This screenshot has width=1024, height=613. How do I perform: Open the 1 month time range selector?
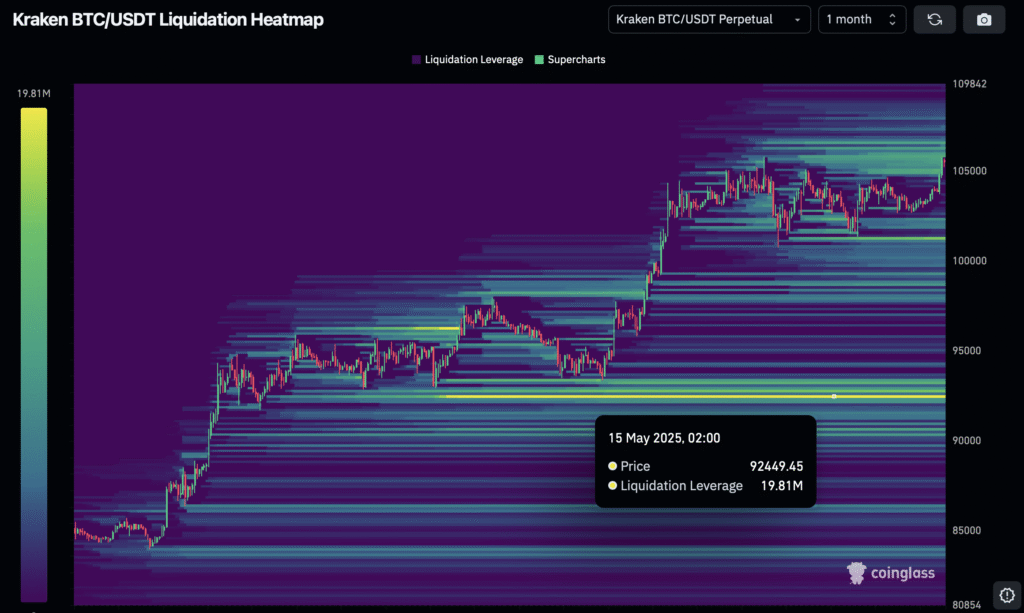coord(861,20)
